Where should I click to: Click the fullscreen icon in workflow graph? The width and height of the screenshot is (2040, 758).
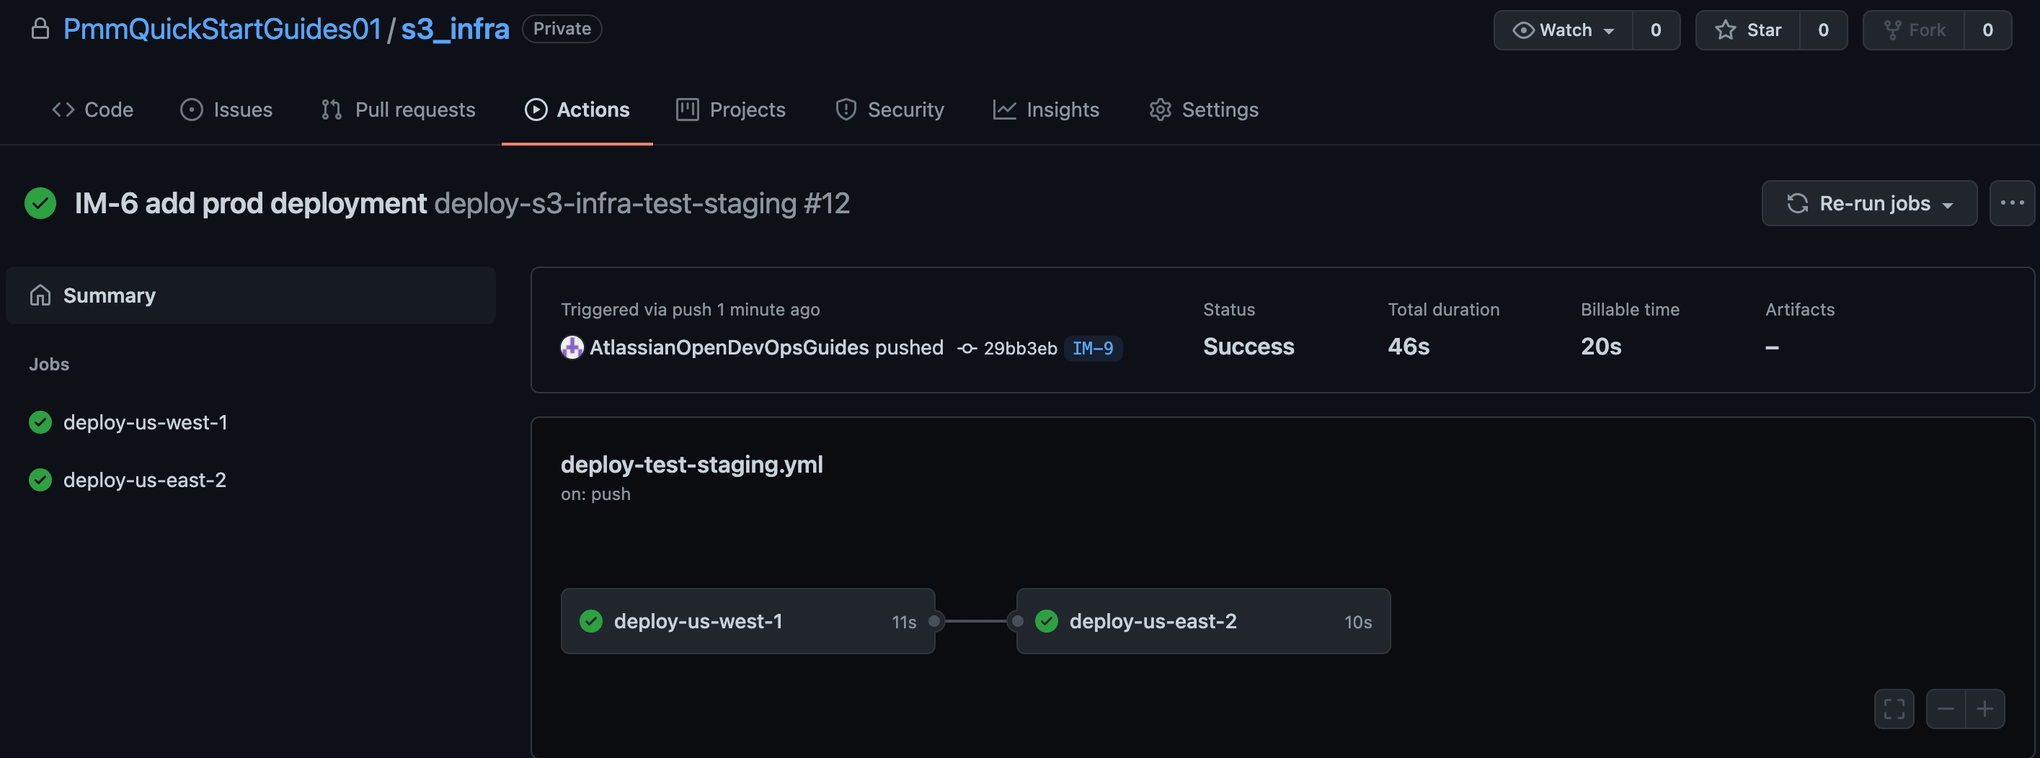pyautogui.click(x=1893, y=709)
